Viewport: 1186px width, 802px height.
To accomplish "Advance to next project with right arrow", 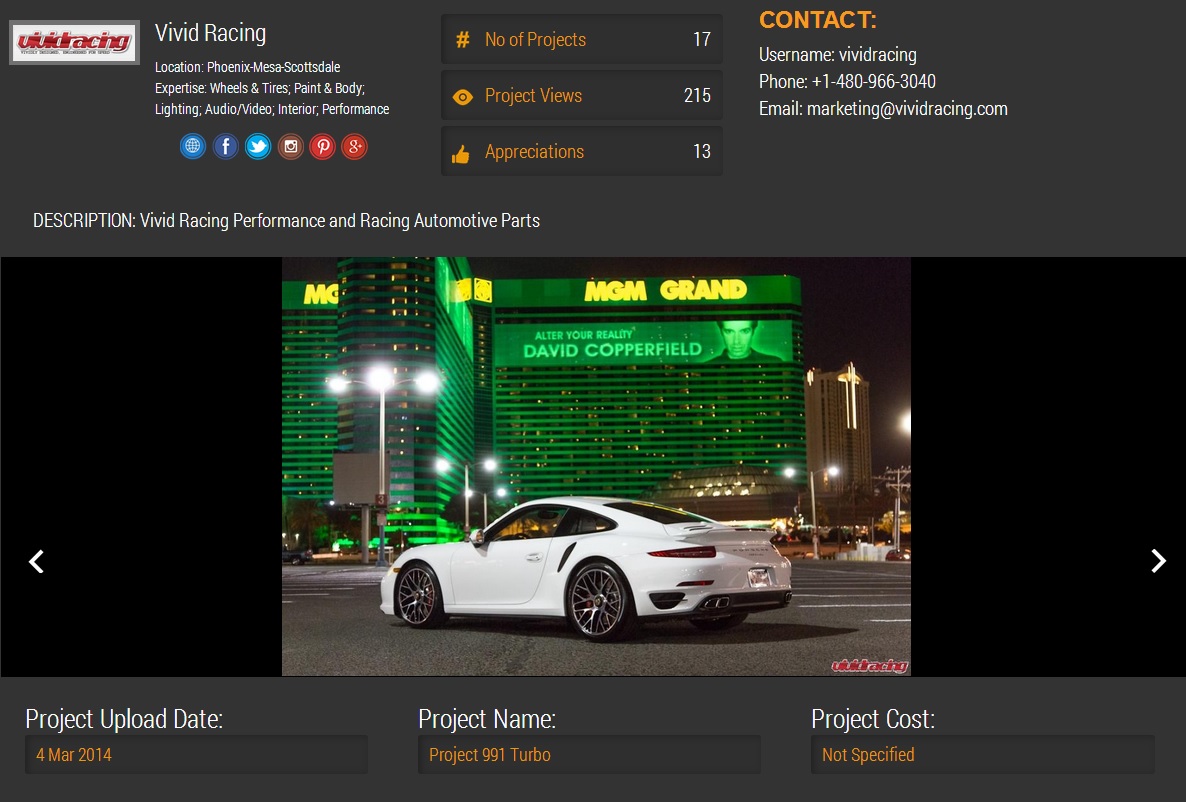I will (1157, 561).
